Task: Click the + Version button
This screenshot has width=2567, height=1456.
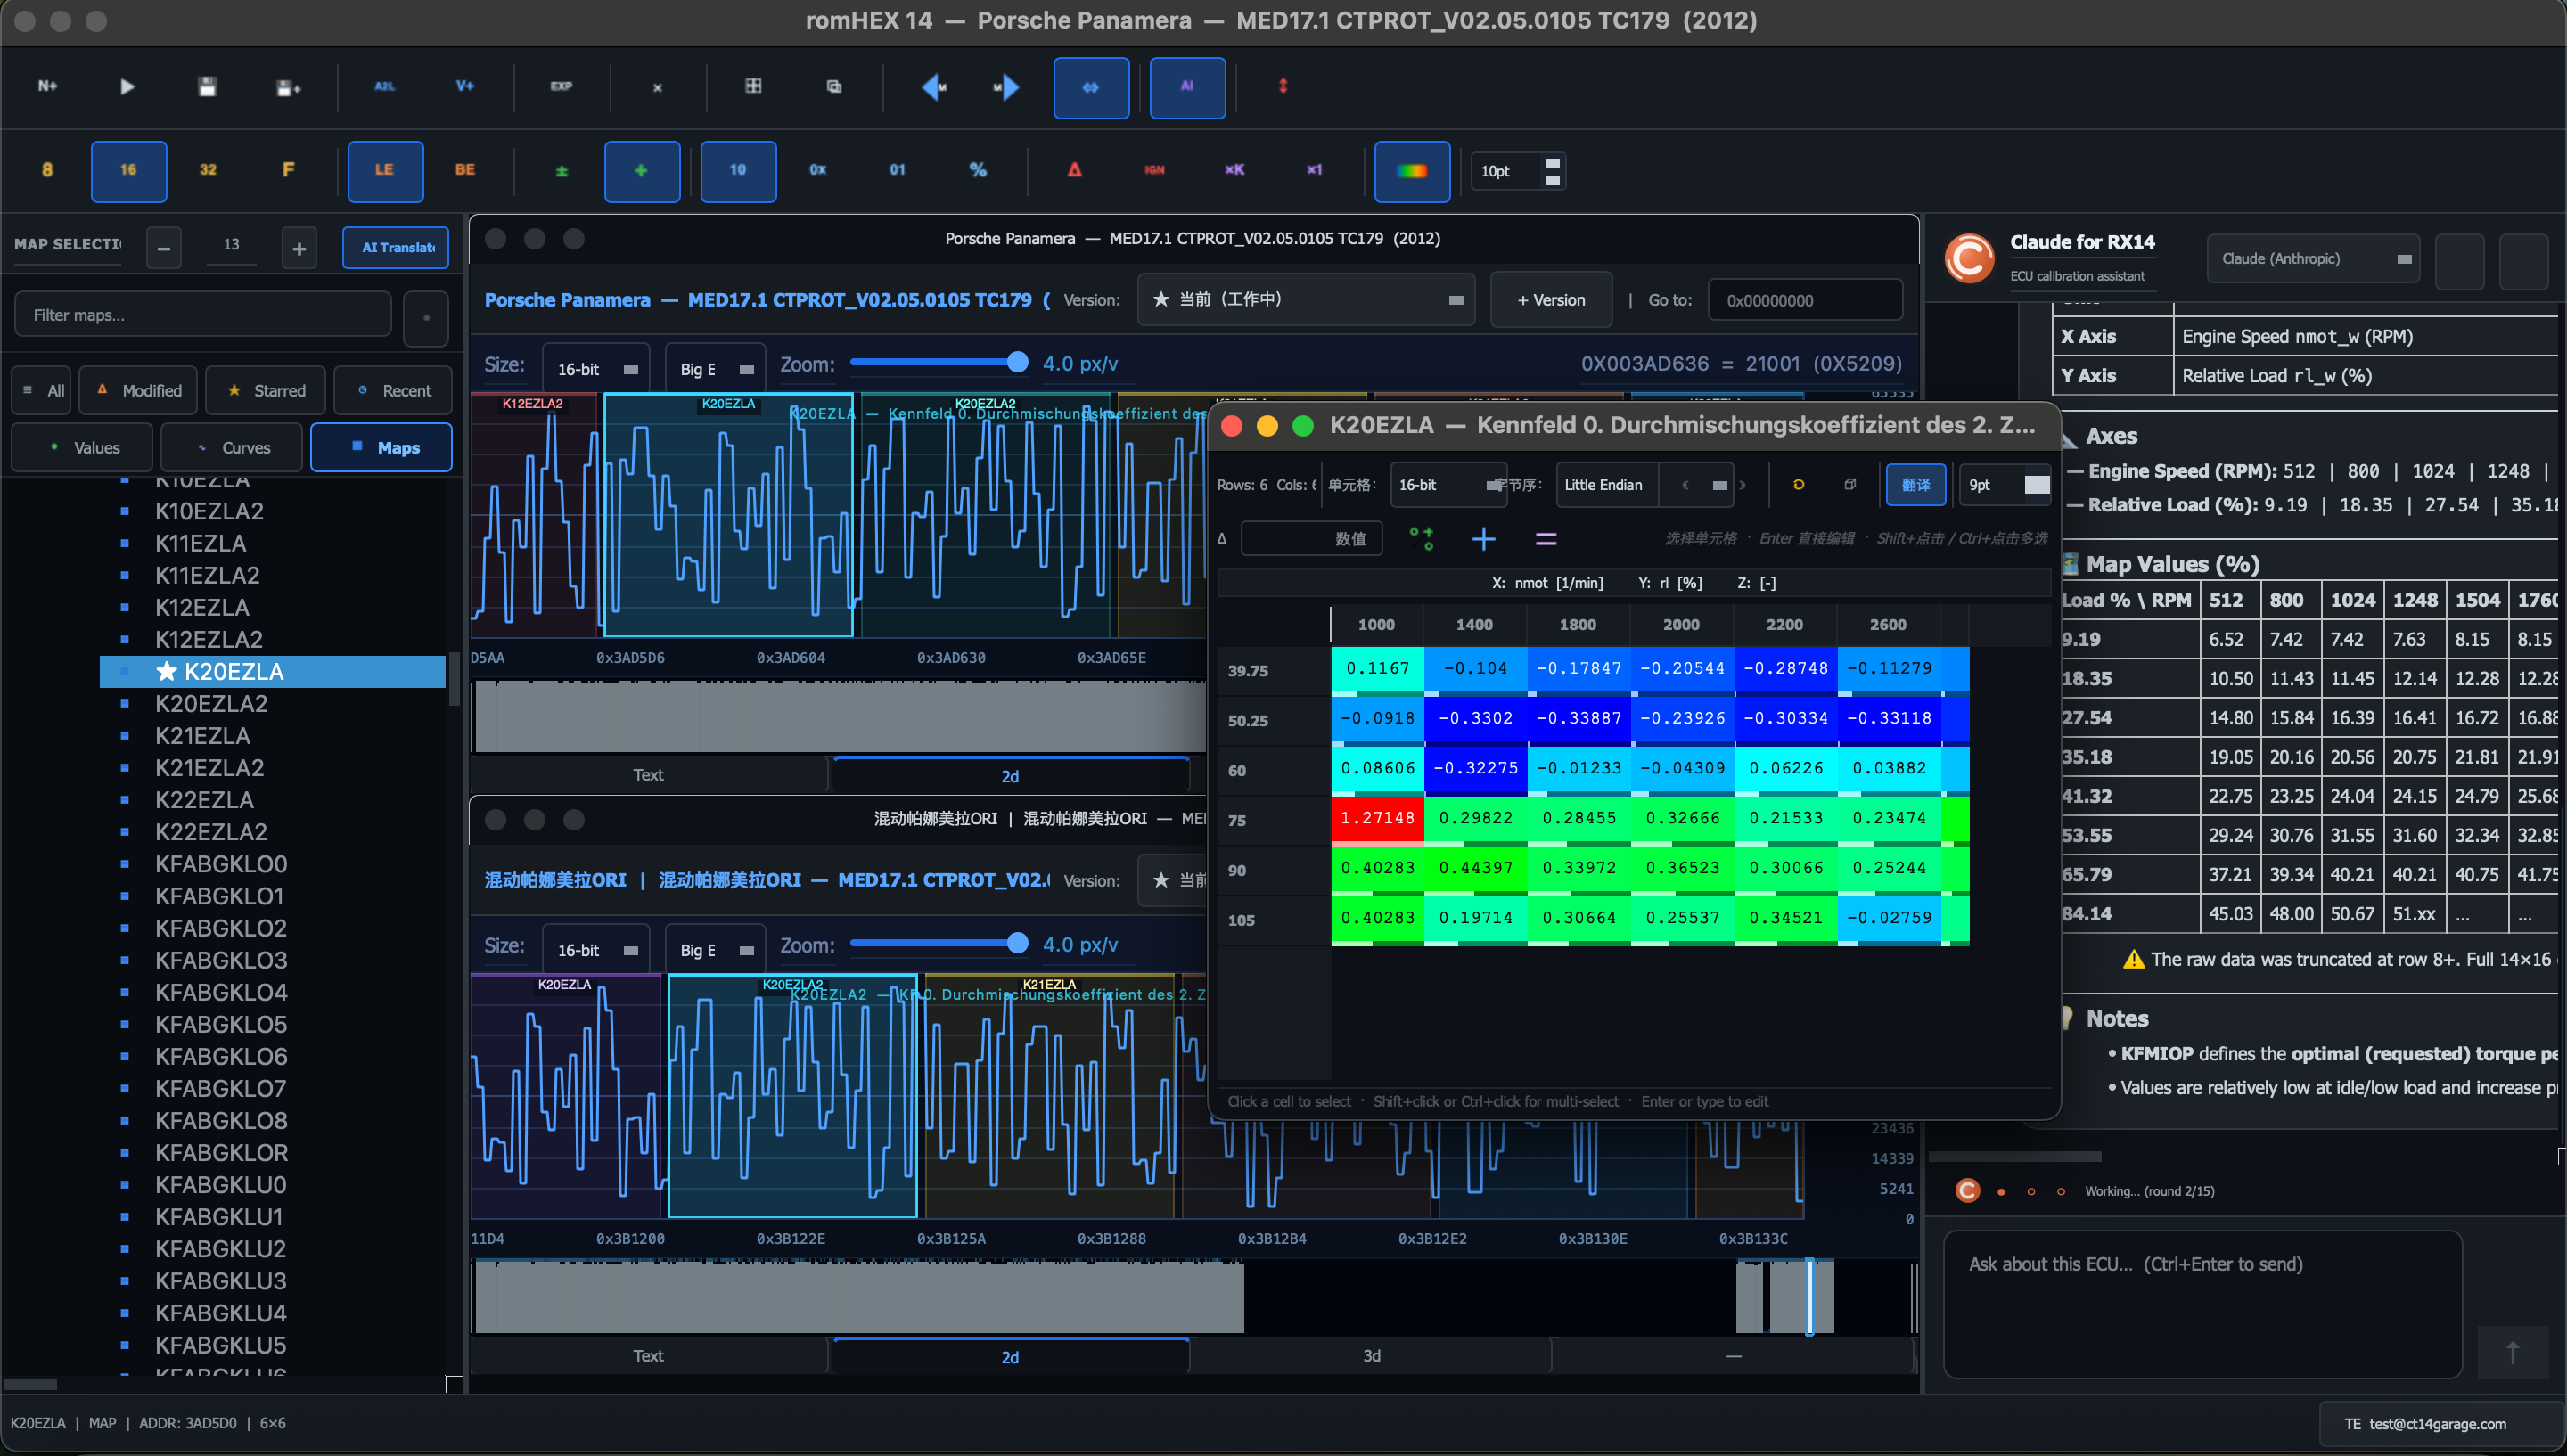Action: click(x=1550, y=299)
